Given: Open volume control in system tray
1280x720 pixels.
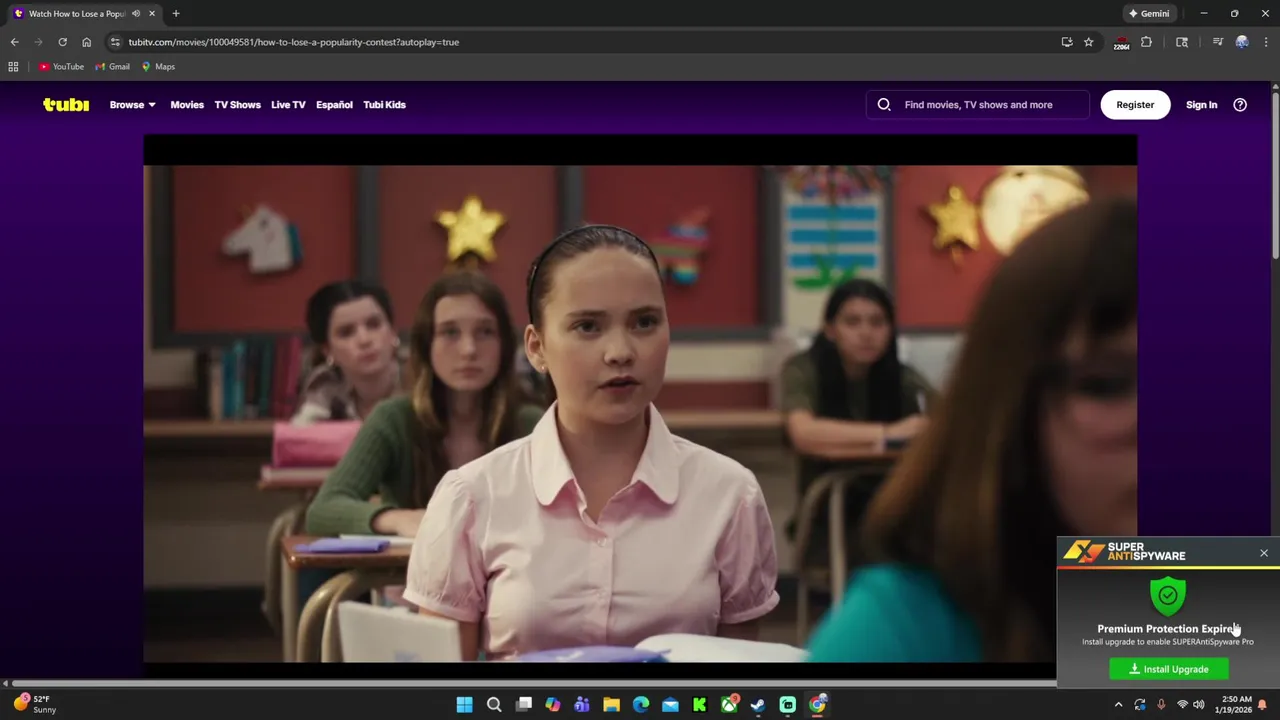Looking at the screenshot, I should pyautogui.click(x=1199, y=705).
